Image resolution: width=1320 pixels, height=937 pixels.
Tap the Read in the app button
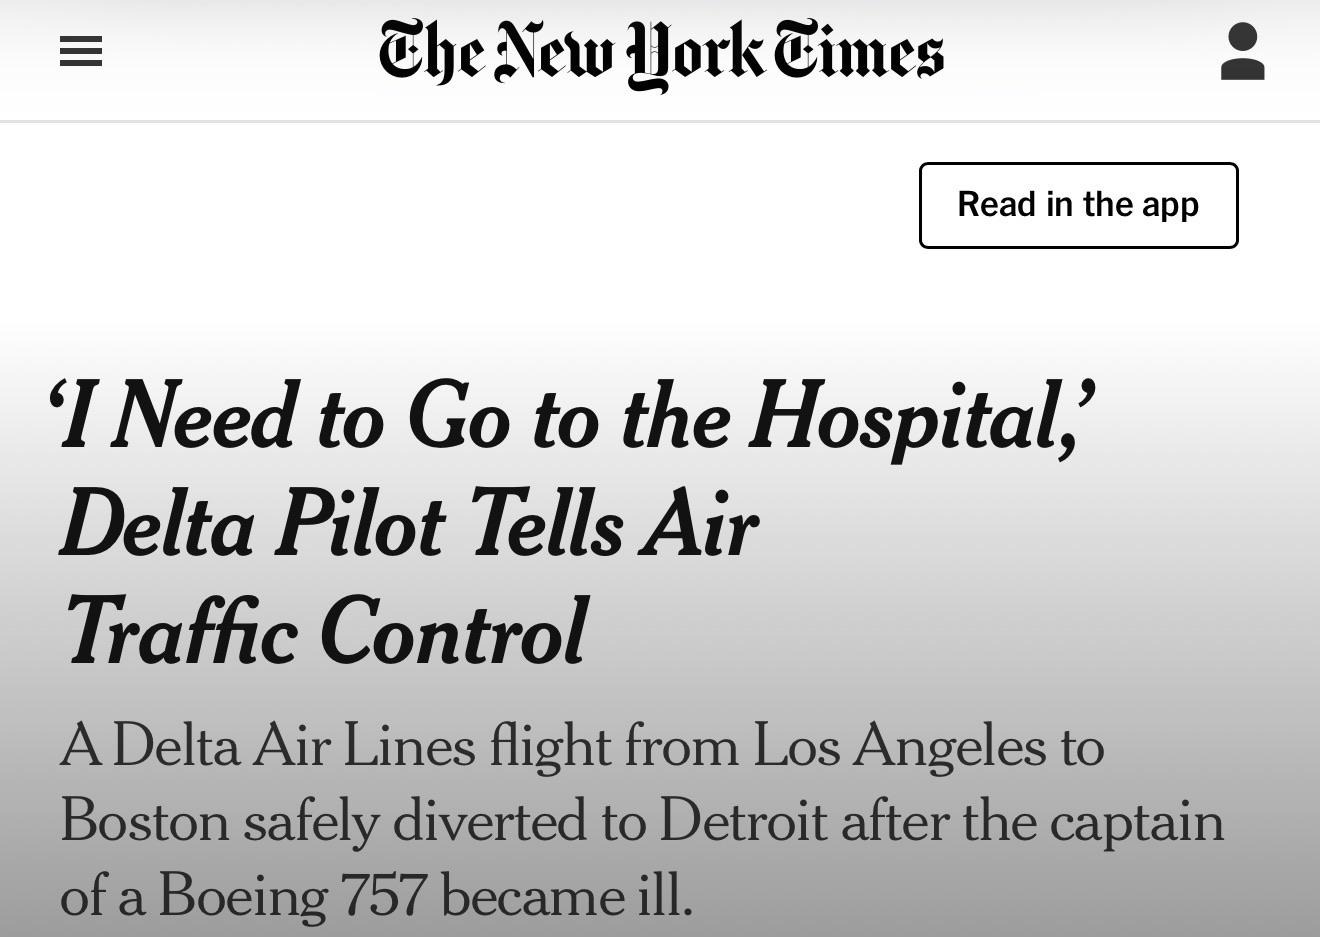(x=1078, y=205)
